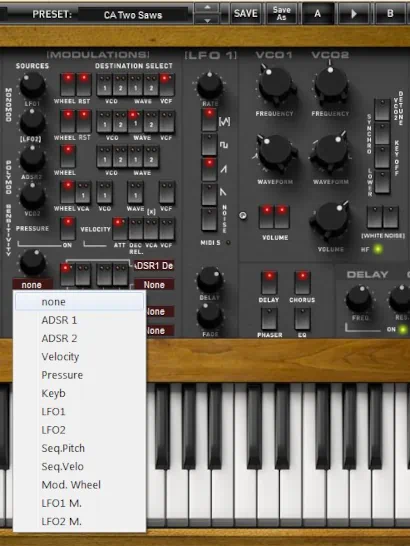This screenshot has height=546, width=410.
Task: Toggle the CHORUS effect switch
Action: point(302,283)
